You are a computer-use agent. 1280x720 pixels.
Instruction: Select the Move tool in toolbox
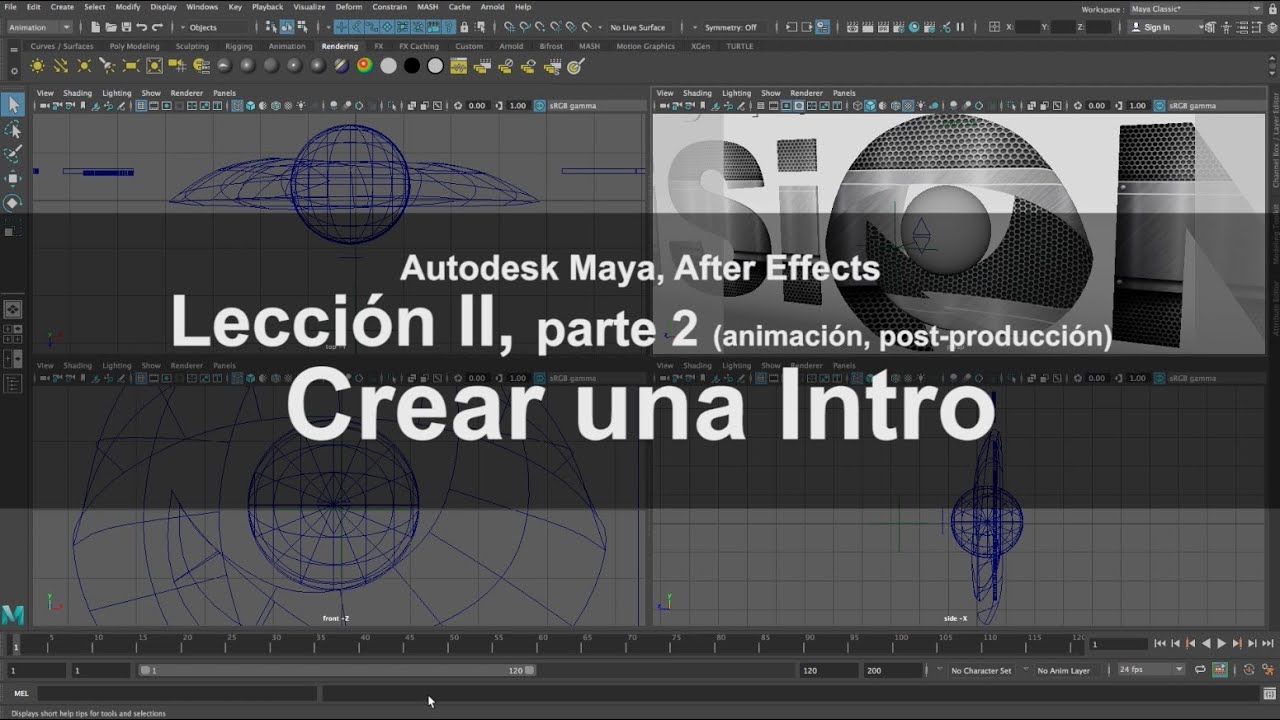13,178
